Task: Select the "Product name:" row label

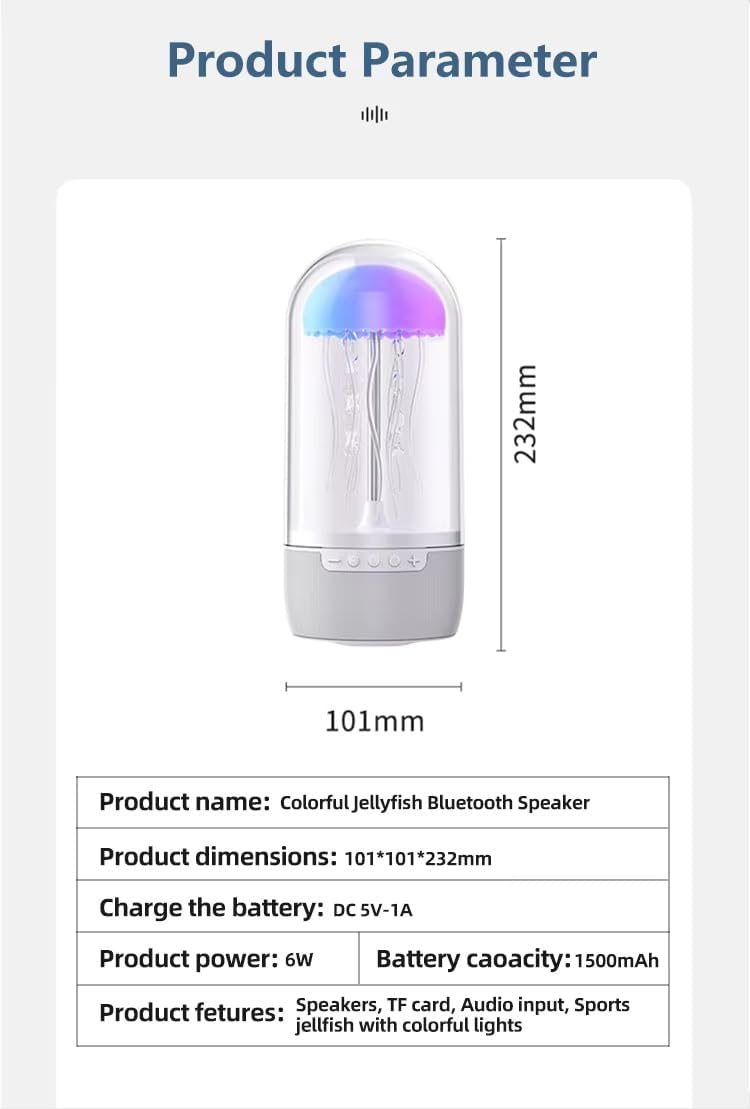Action: [x=185, y=802]
